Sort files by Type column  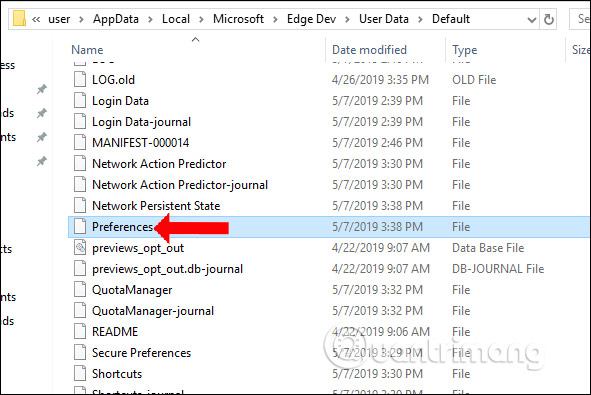tap(465, 50)
